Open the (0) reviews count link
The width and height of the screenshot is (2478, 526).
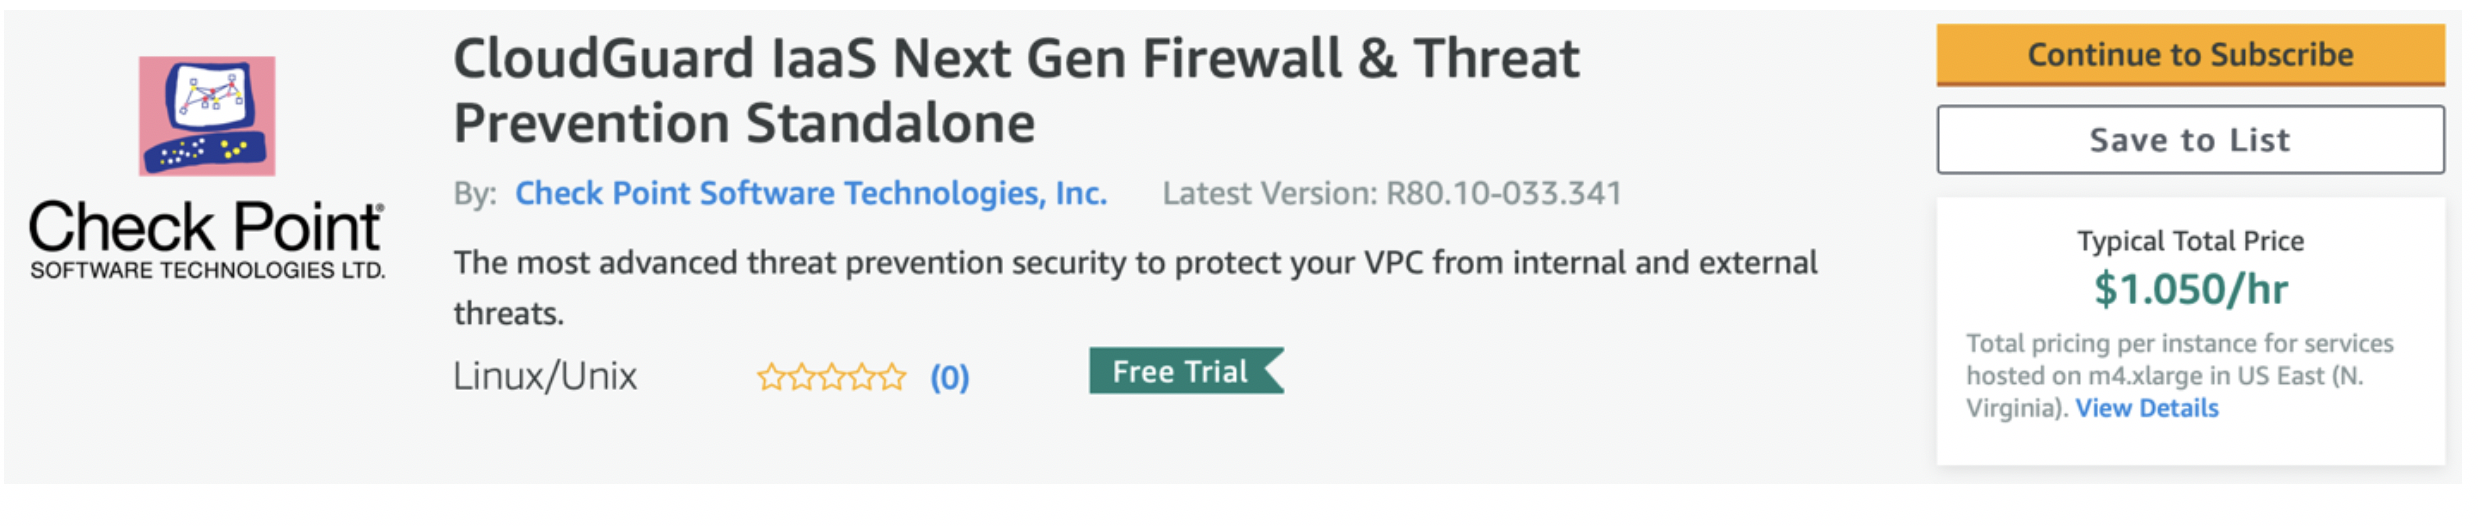[949, 378]
